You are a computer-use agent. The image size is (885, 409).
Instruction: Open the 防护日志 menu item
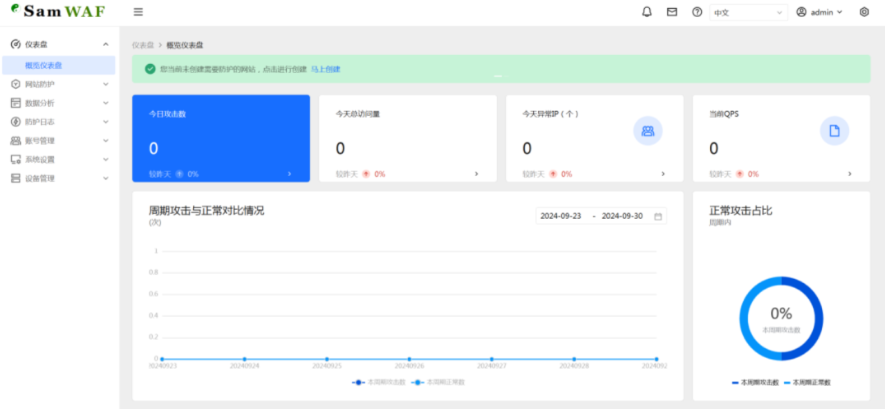click(59, 122)
